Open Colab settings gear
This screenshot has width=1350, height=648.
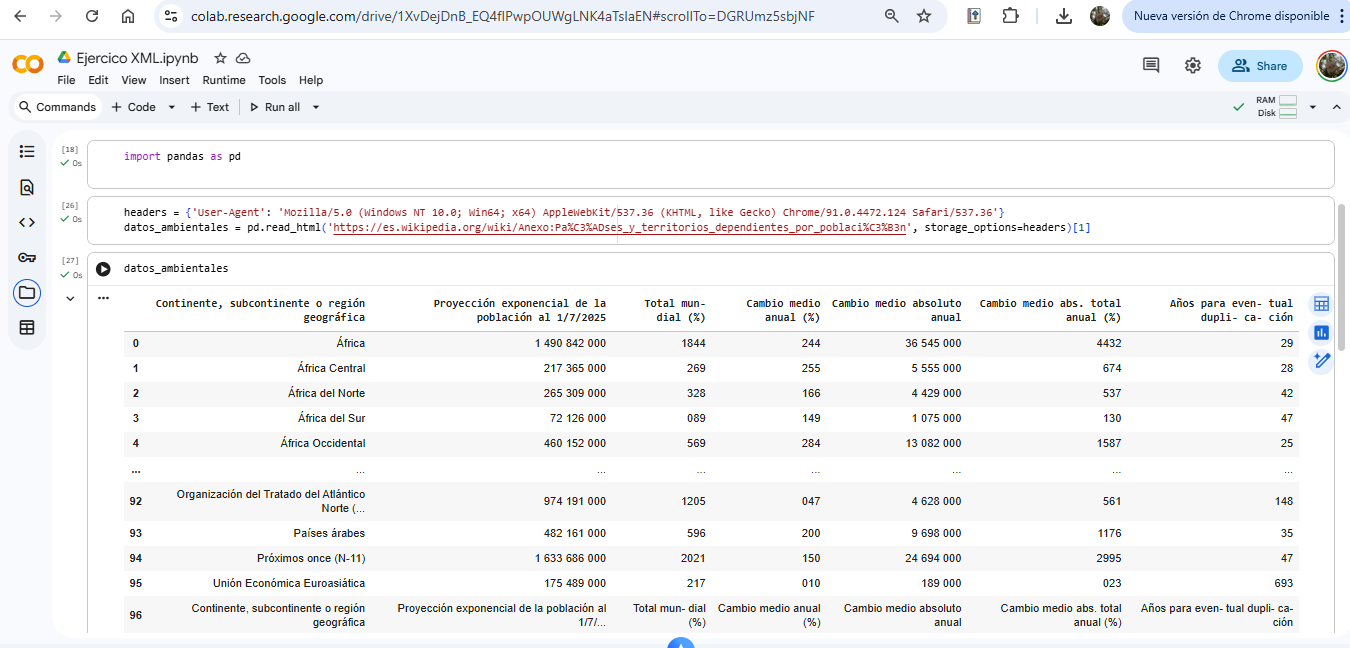(1192, 66)
